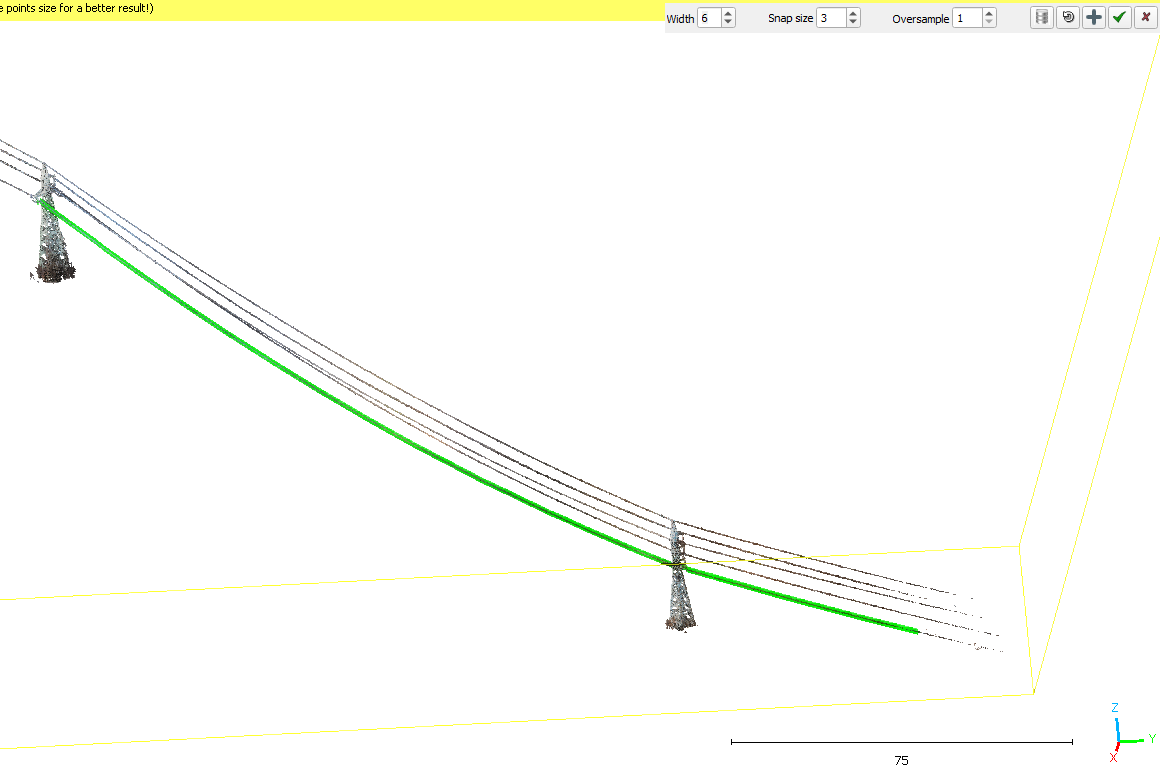Click the export polyline database icon
Viewport: 1160px width, 781px height.
pyautogui.click(x=1042, y=18)
